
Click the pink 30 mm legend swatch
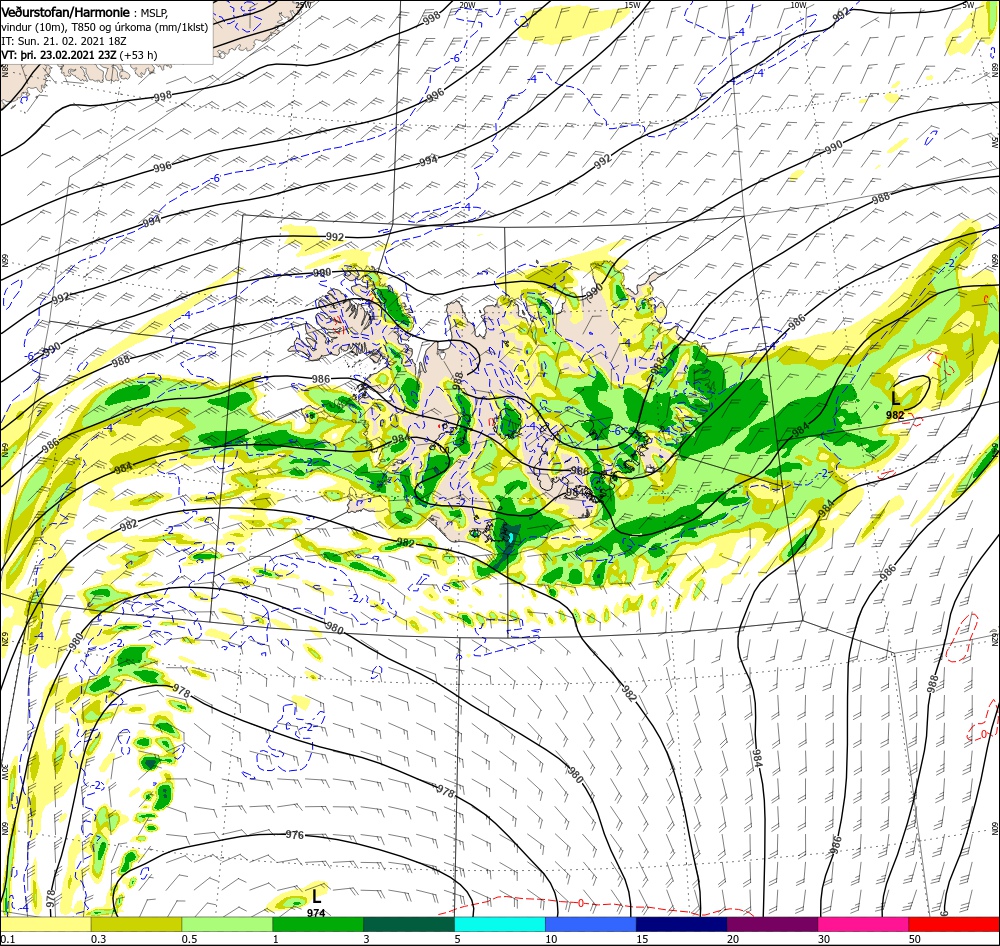[863, 924]
